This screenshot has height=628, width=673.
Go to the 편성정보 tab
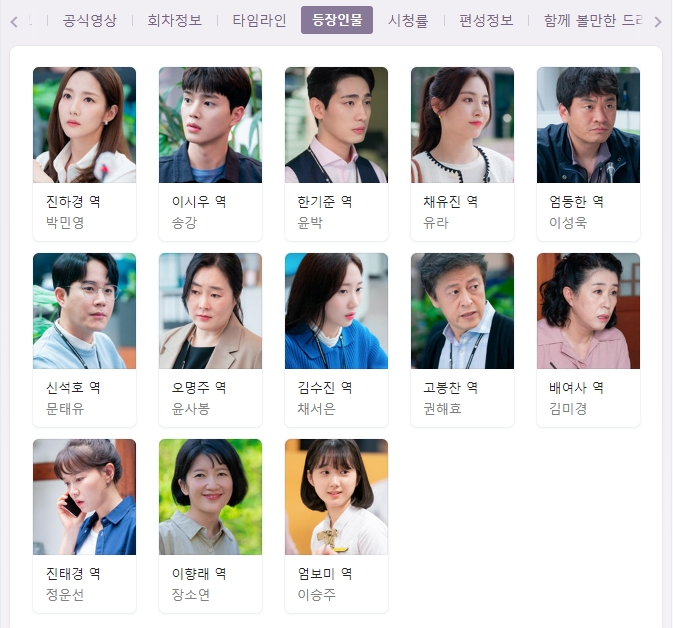pyautogui.click(x=486, y=20)
